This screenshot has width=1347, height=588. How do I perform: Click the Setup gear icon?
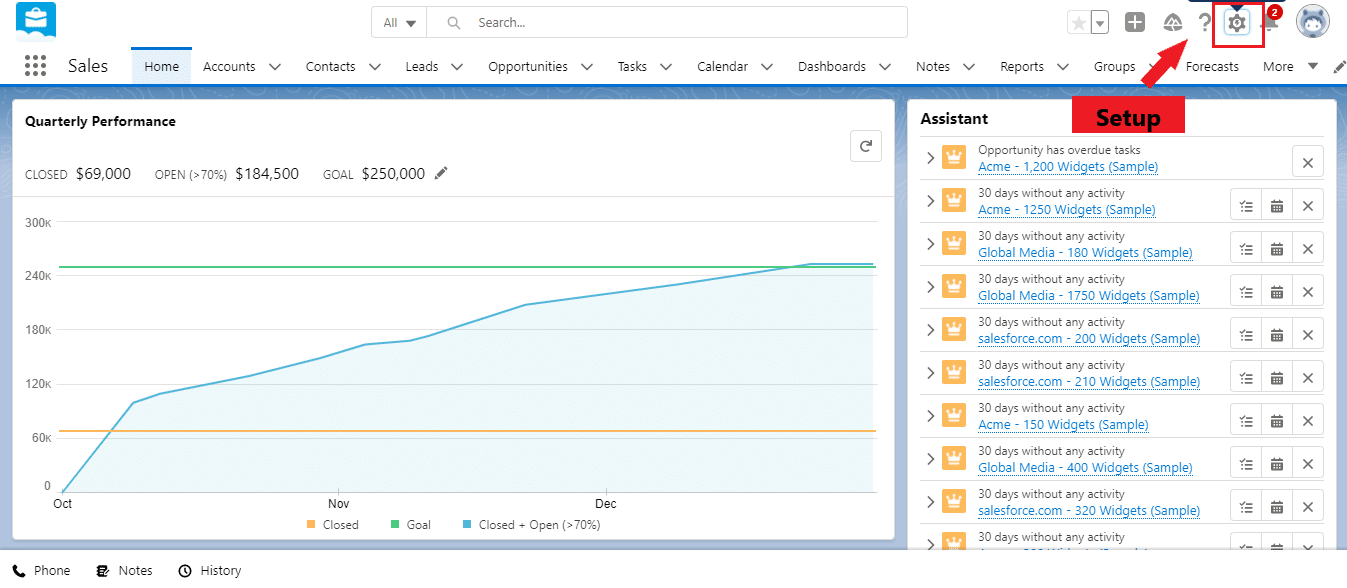pos(1237,22)
